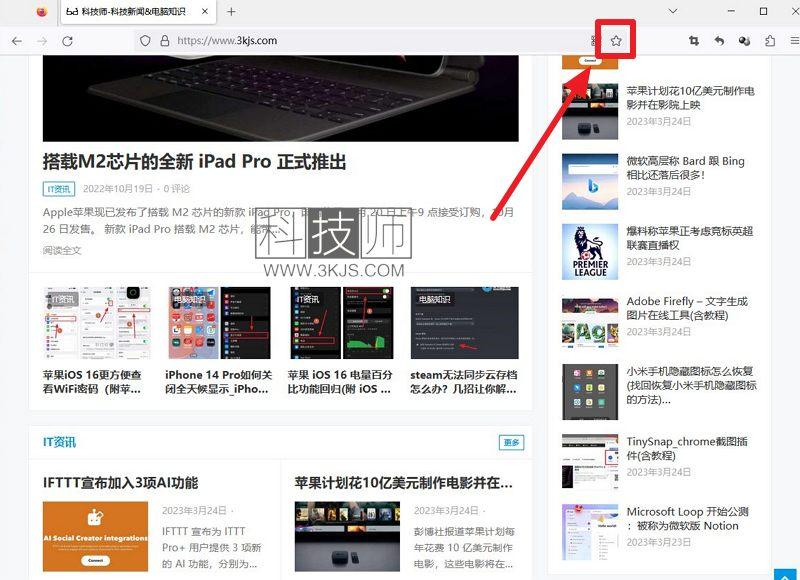Click title 苹果 iOS 16 电量百分比功能回归
The width and height of the screenshot is (800, 580).
coord(340,382)
